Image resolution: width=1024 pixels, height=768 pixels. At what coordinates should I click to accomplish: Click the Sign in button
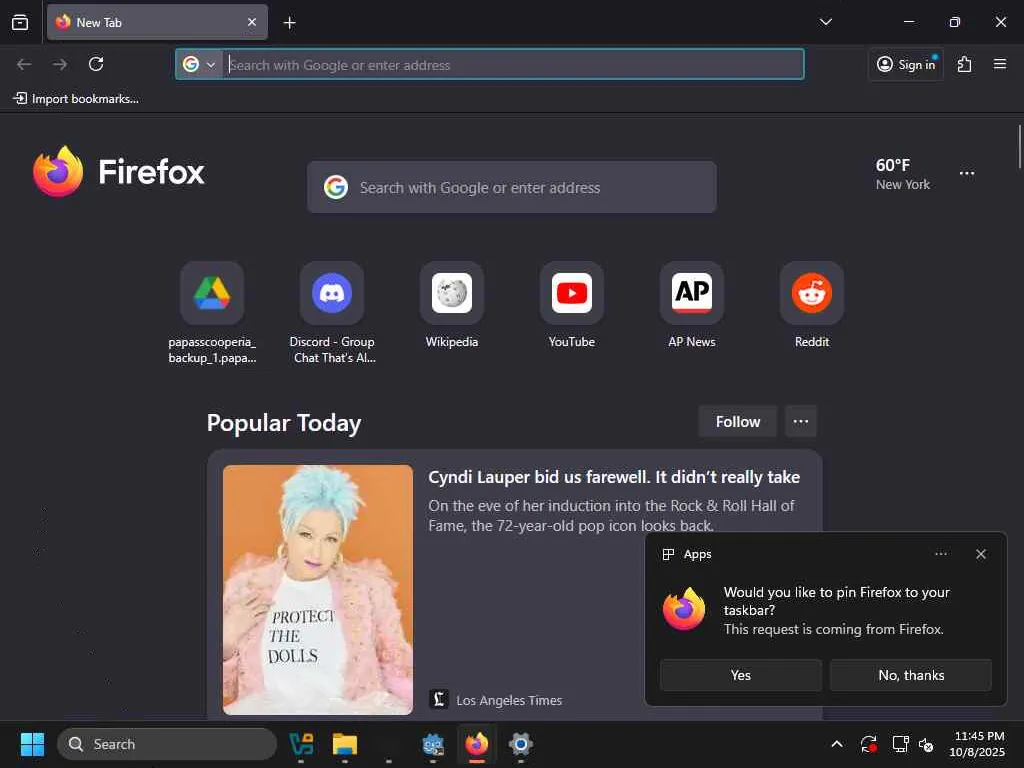pyautogui.click(x=906, y=64)
